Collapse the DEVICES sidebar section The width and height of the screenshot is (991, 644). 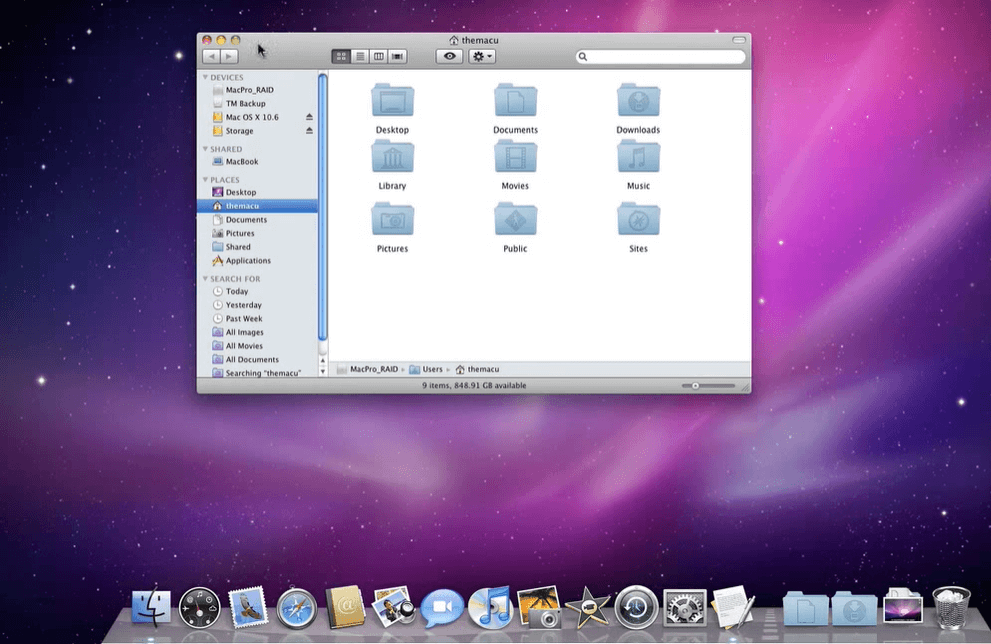(206, 77)
